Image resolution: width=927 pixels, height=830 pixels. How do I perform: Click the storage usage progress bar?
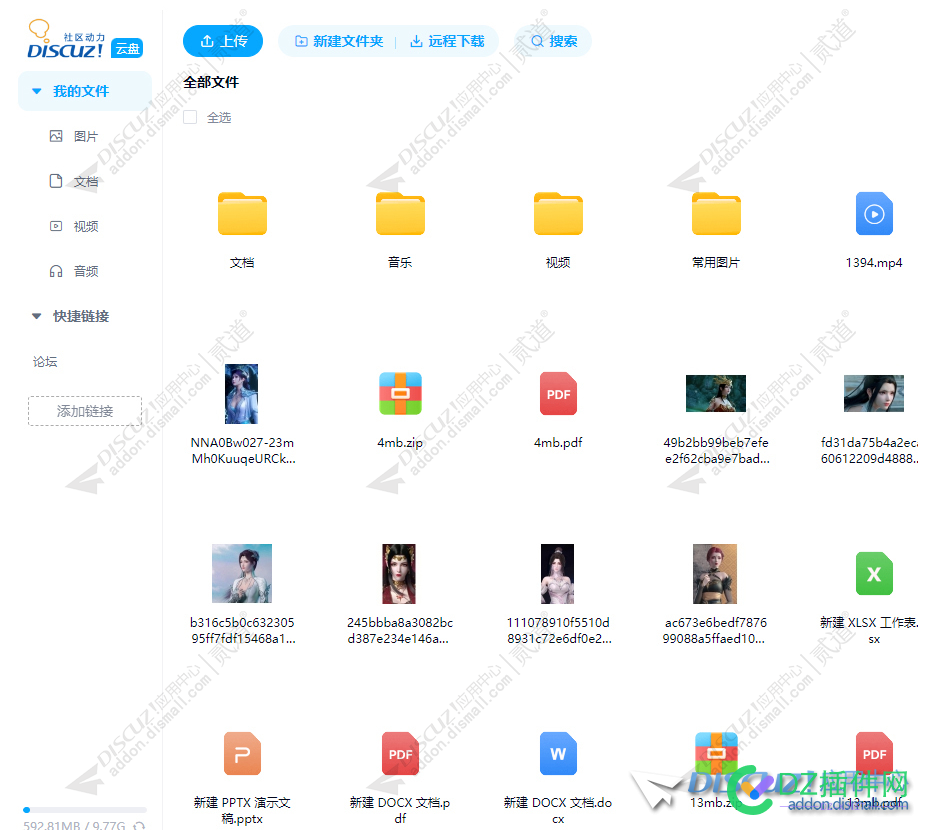point(85,810)
